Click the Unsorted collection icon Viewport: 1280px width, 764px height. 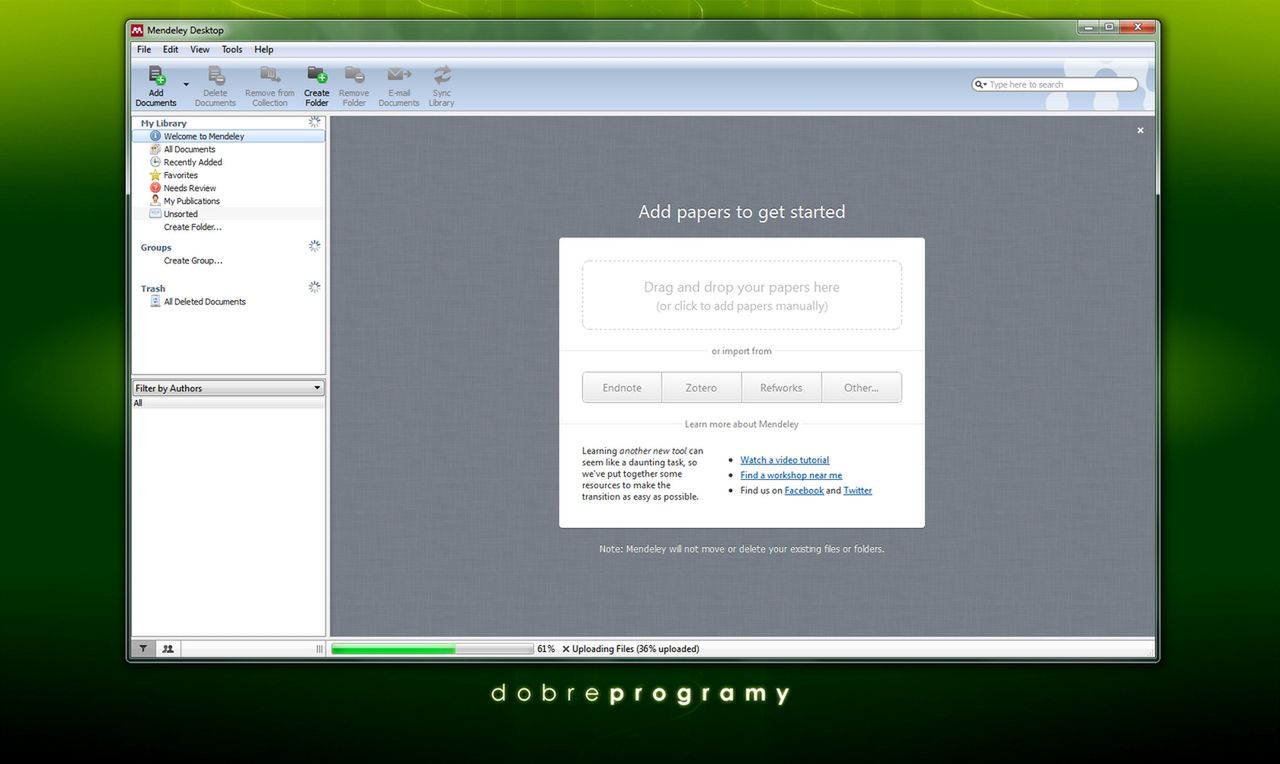[x=155, y=214]
